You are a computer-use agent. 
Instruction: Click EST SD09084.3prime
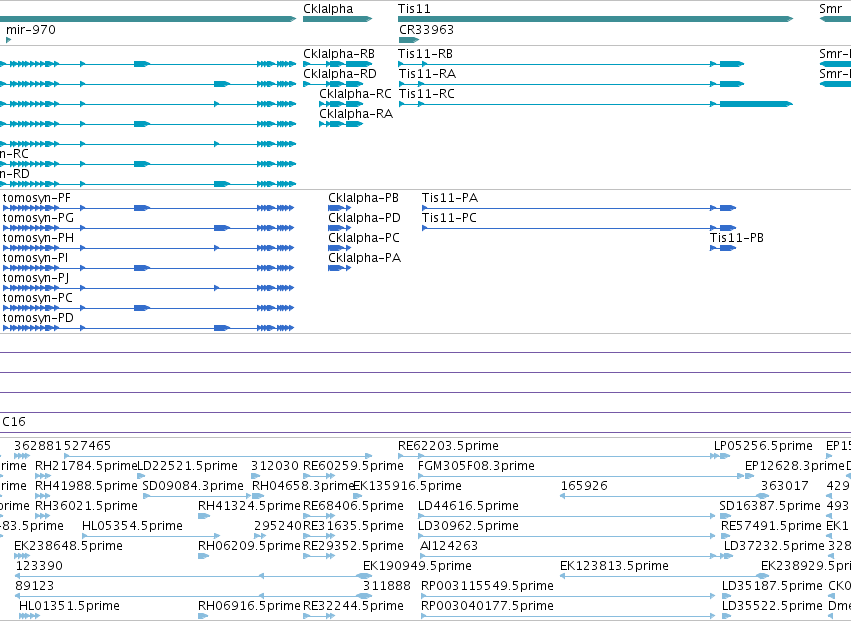click(x=196, y=496)
